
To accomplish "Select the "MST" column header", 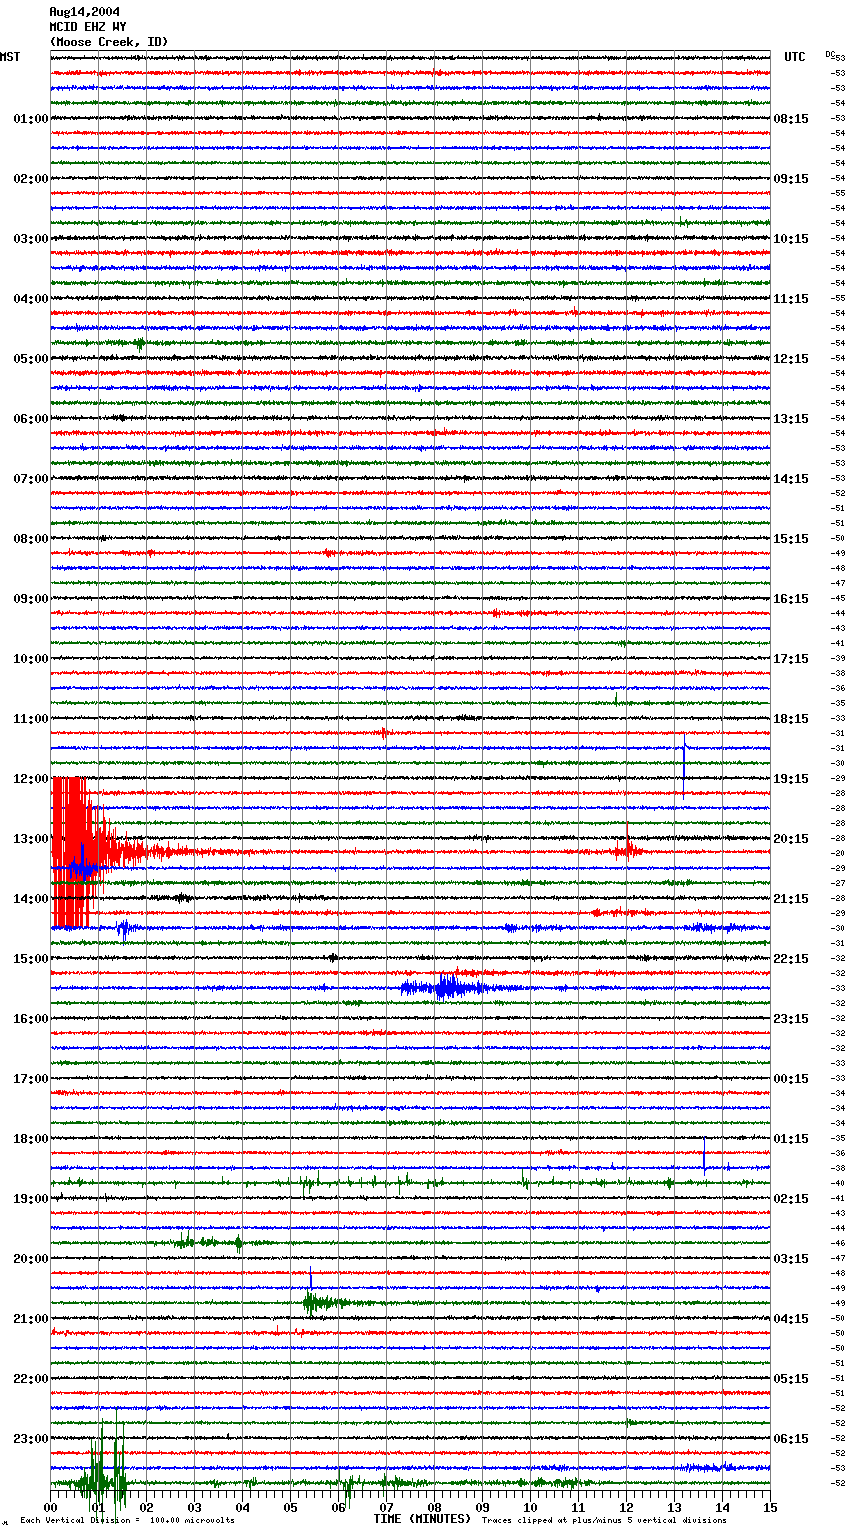I will (x=10, y=57).
